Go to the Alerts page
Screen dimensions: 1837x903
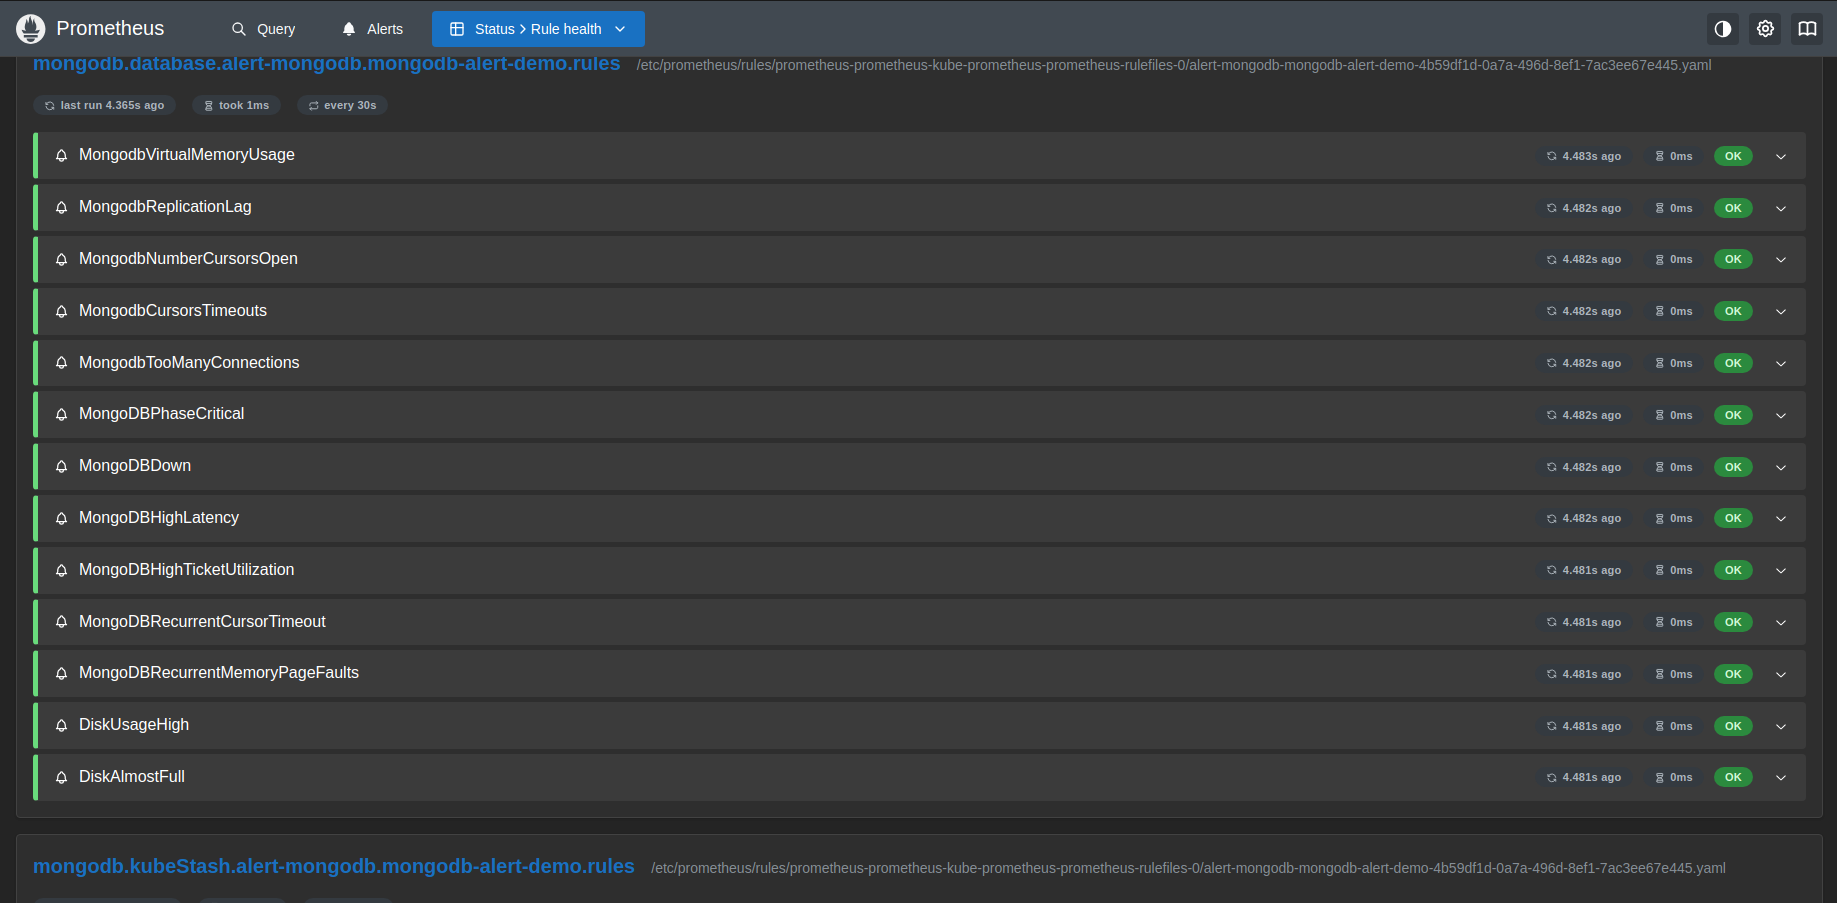(x=373, y=29)
